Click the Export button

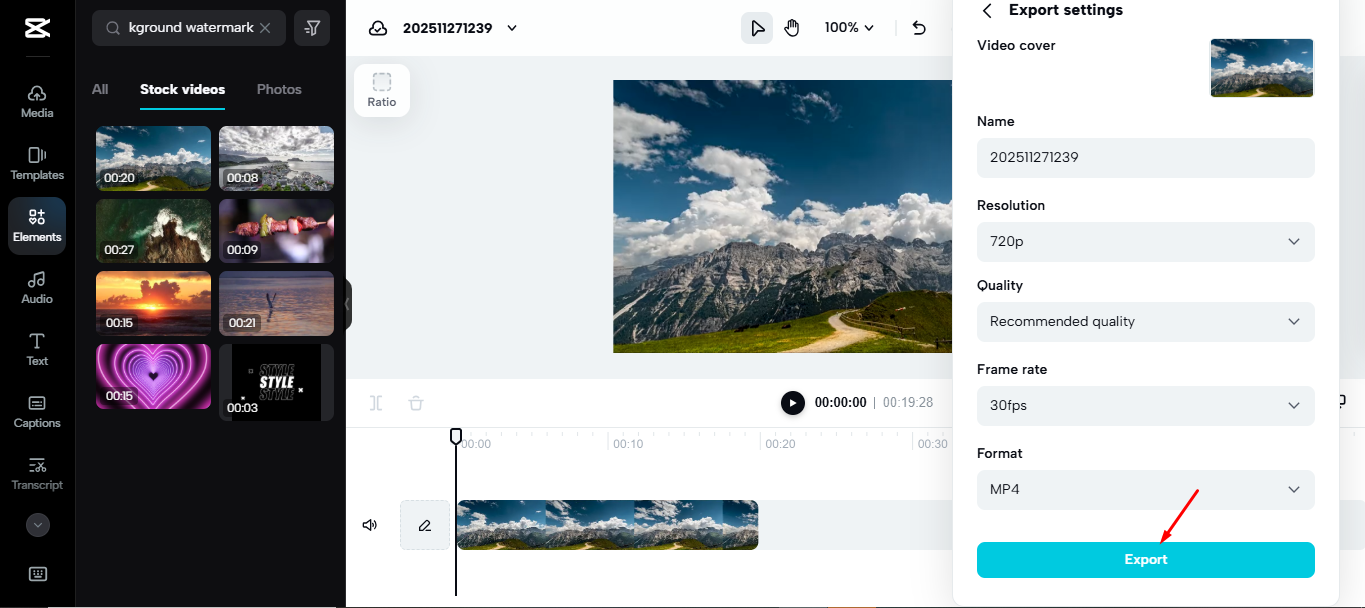click(1145, 559)
